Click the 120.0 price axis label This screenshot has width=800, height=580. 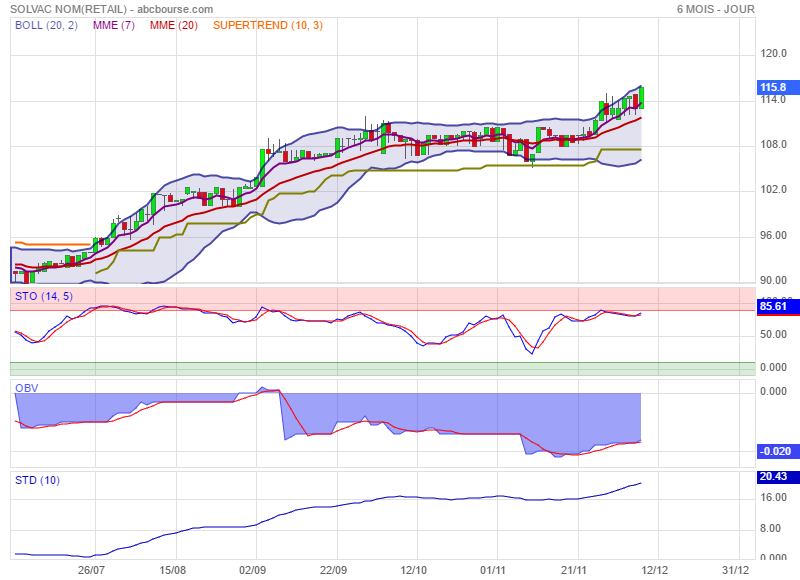[773, 54]
